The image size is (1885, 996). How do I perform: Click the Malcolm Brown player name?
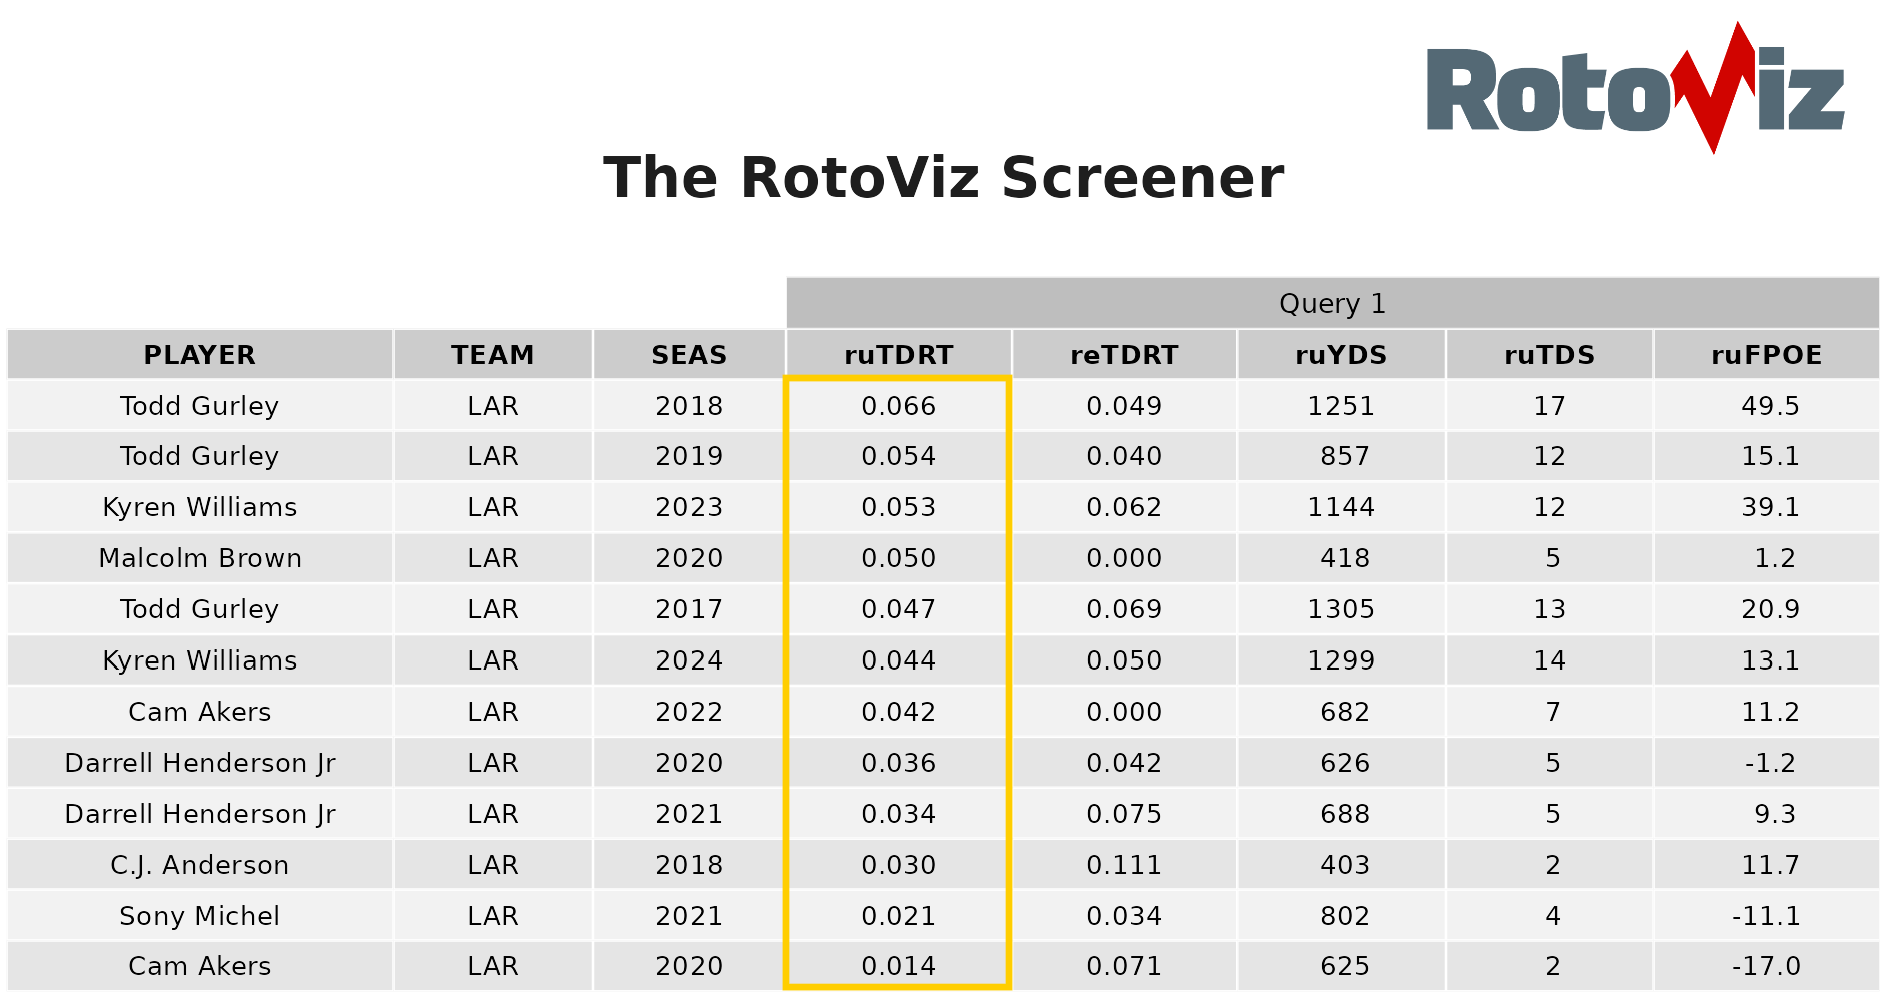point(200,558)
